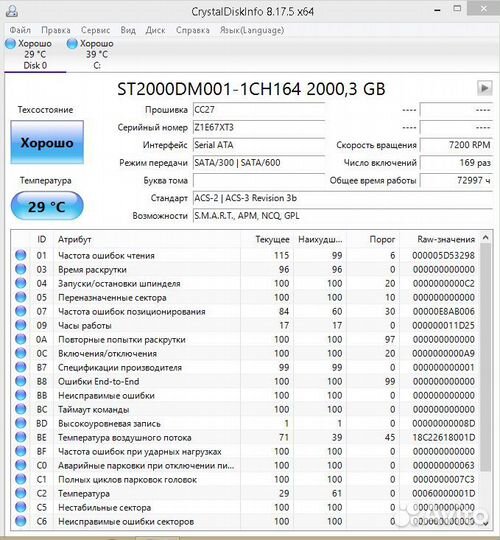Click raw value 0006000001D in Температура row
Screen dimensions: 500x540
click(x=444, y=494)
